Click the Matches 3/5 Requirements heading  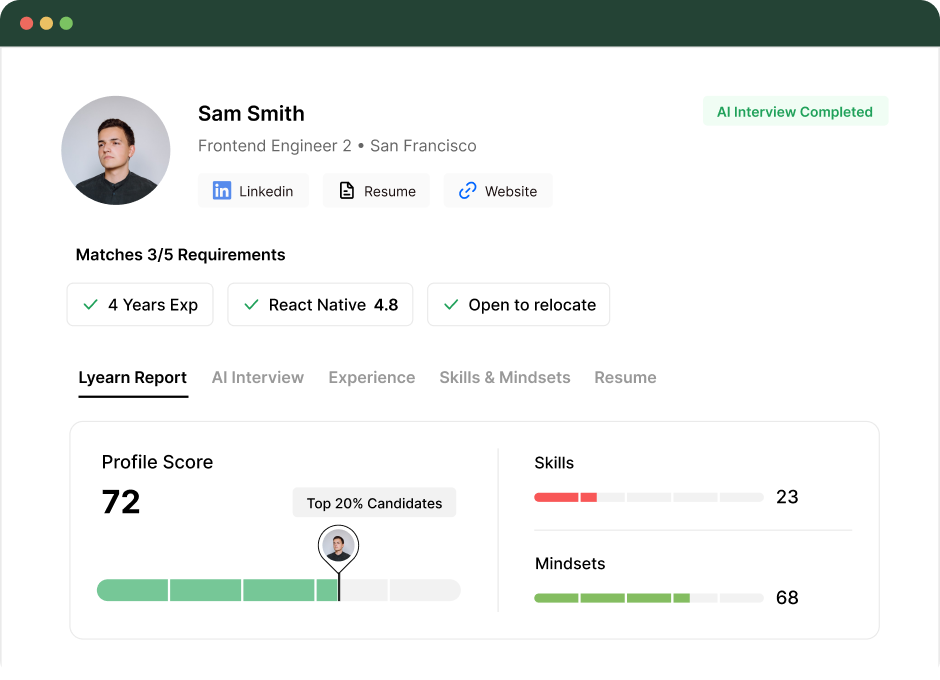pyautogui.click(x=180, y=255)
